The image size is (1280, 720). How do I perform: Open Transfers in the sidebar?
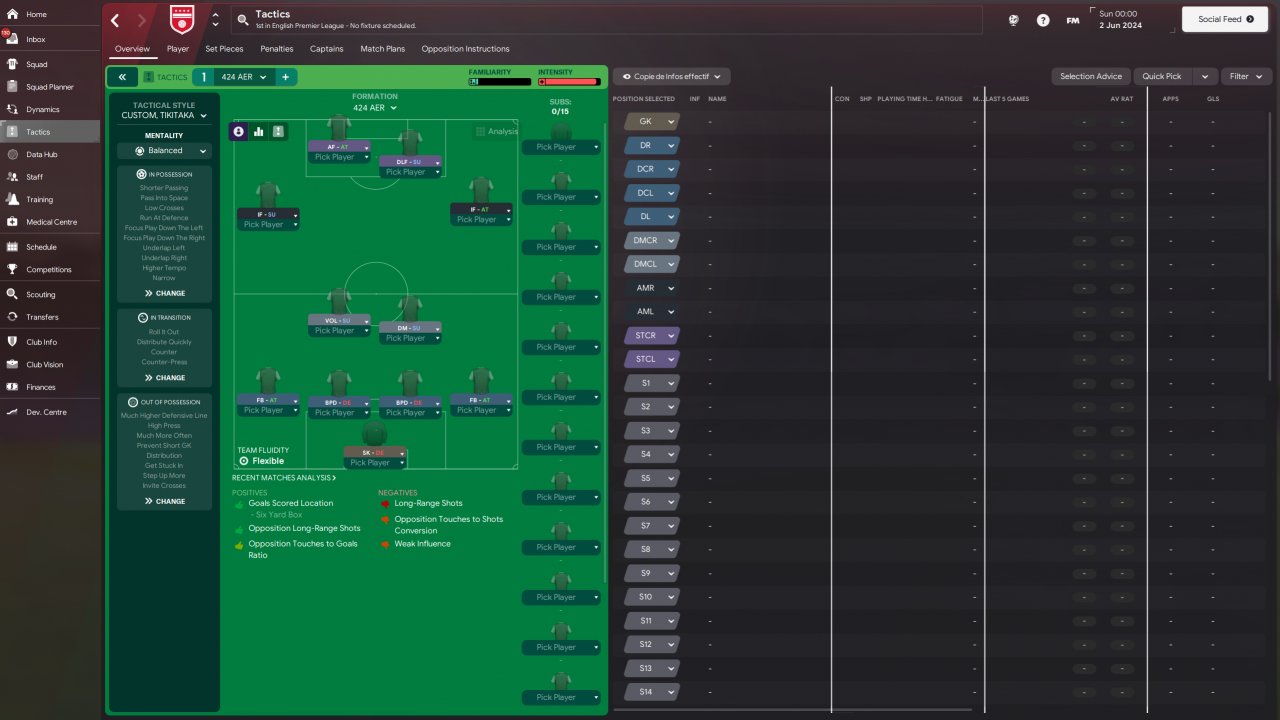[50, 317]
